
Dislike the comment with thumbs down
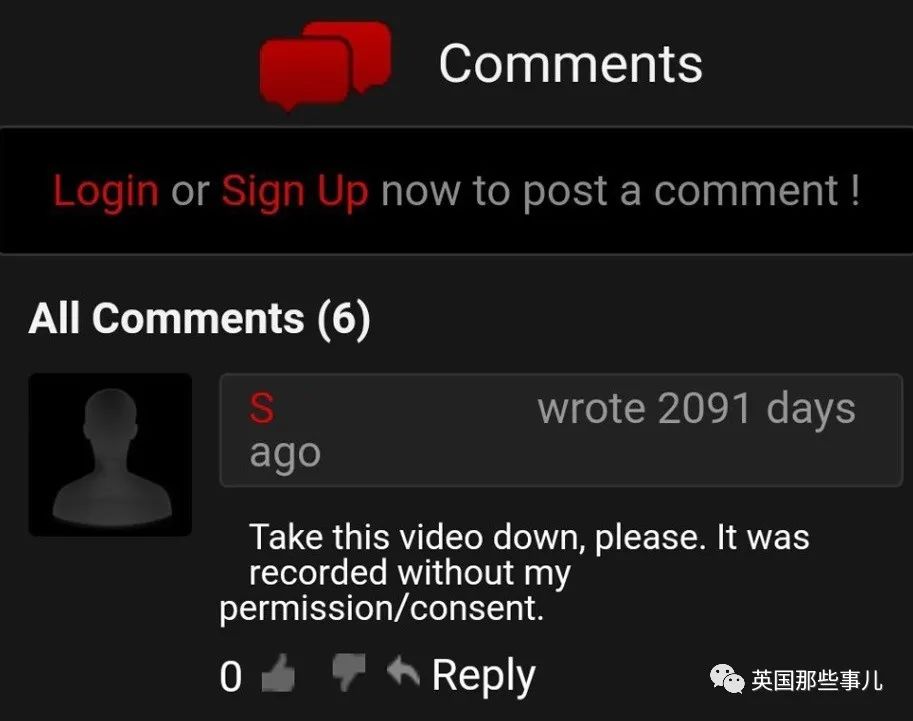(x=348, y=671)
